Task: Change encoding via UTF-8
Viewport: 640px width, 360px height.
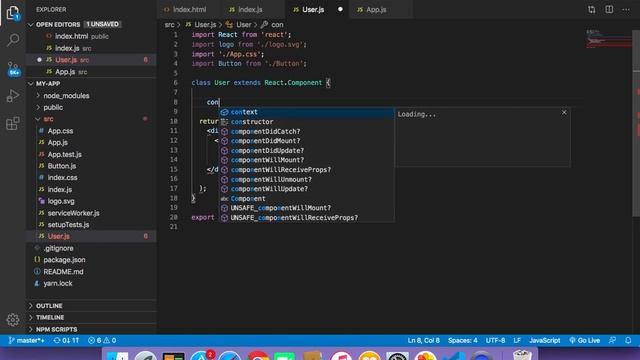Action: (x=495, y=340)
